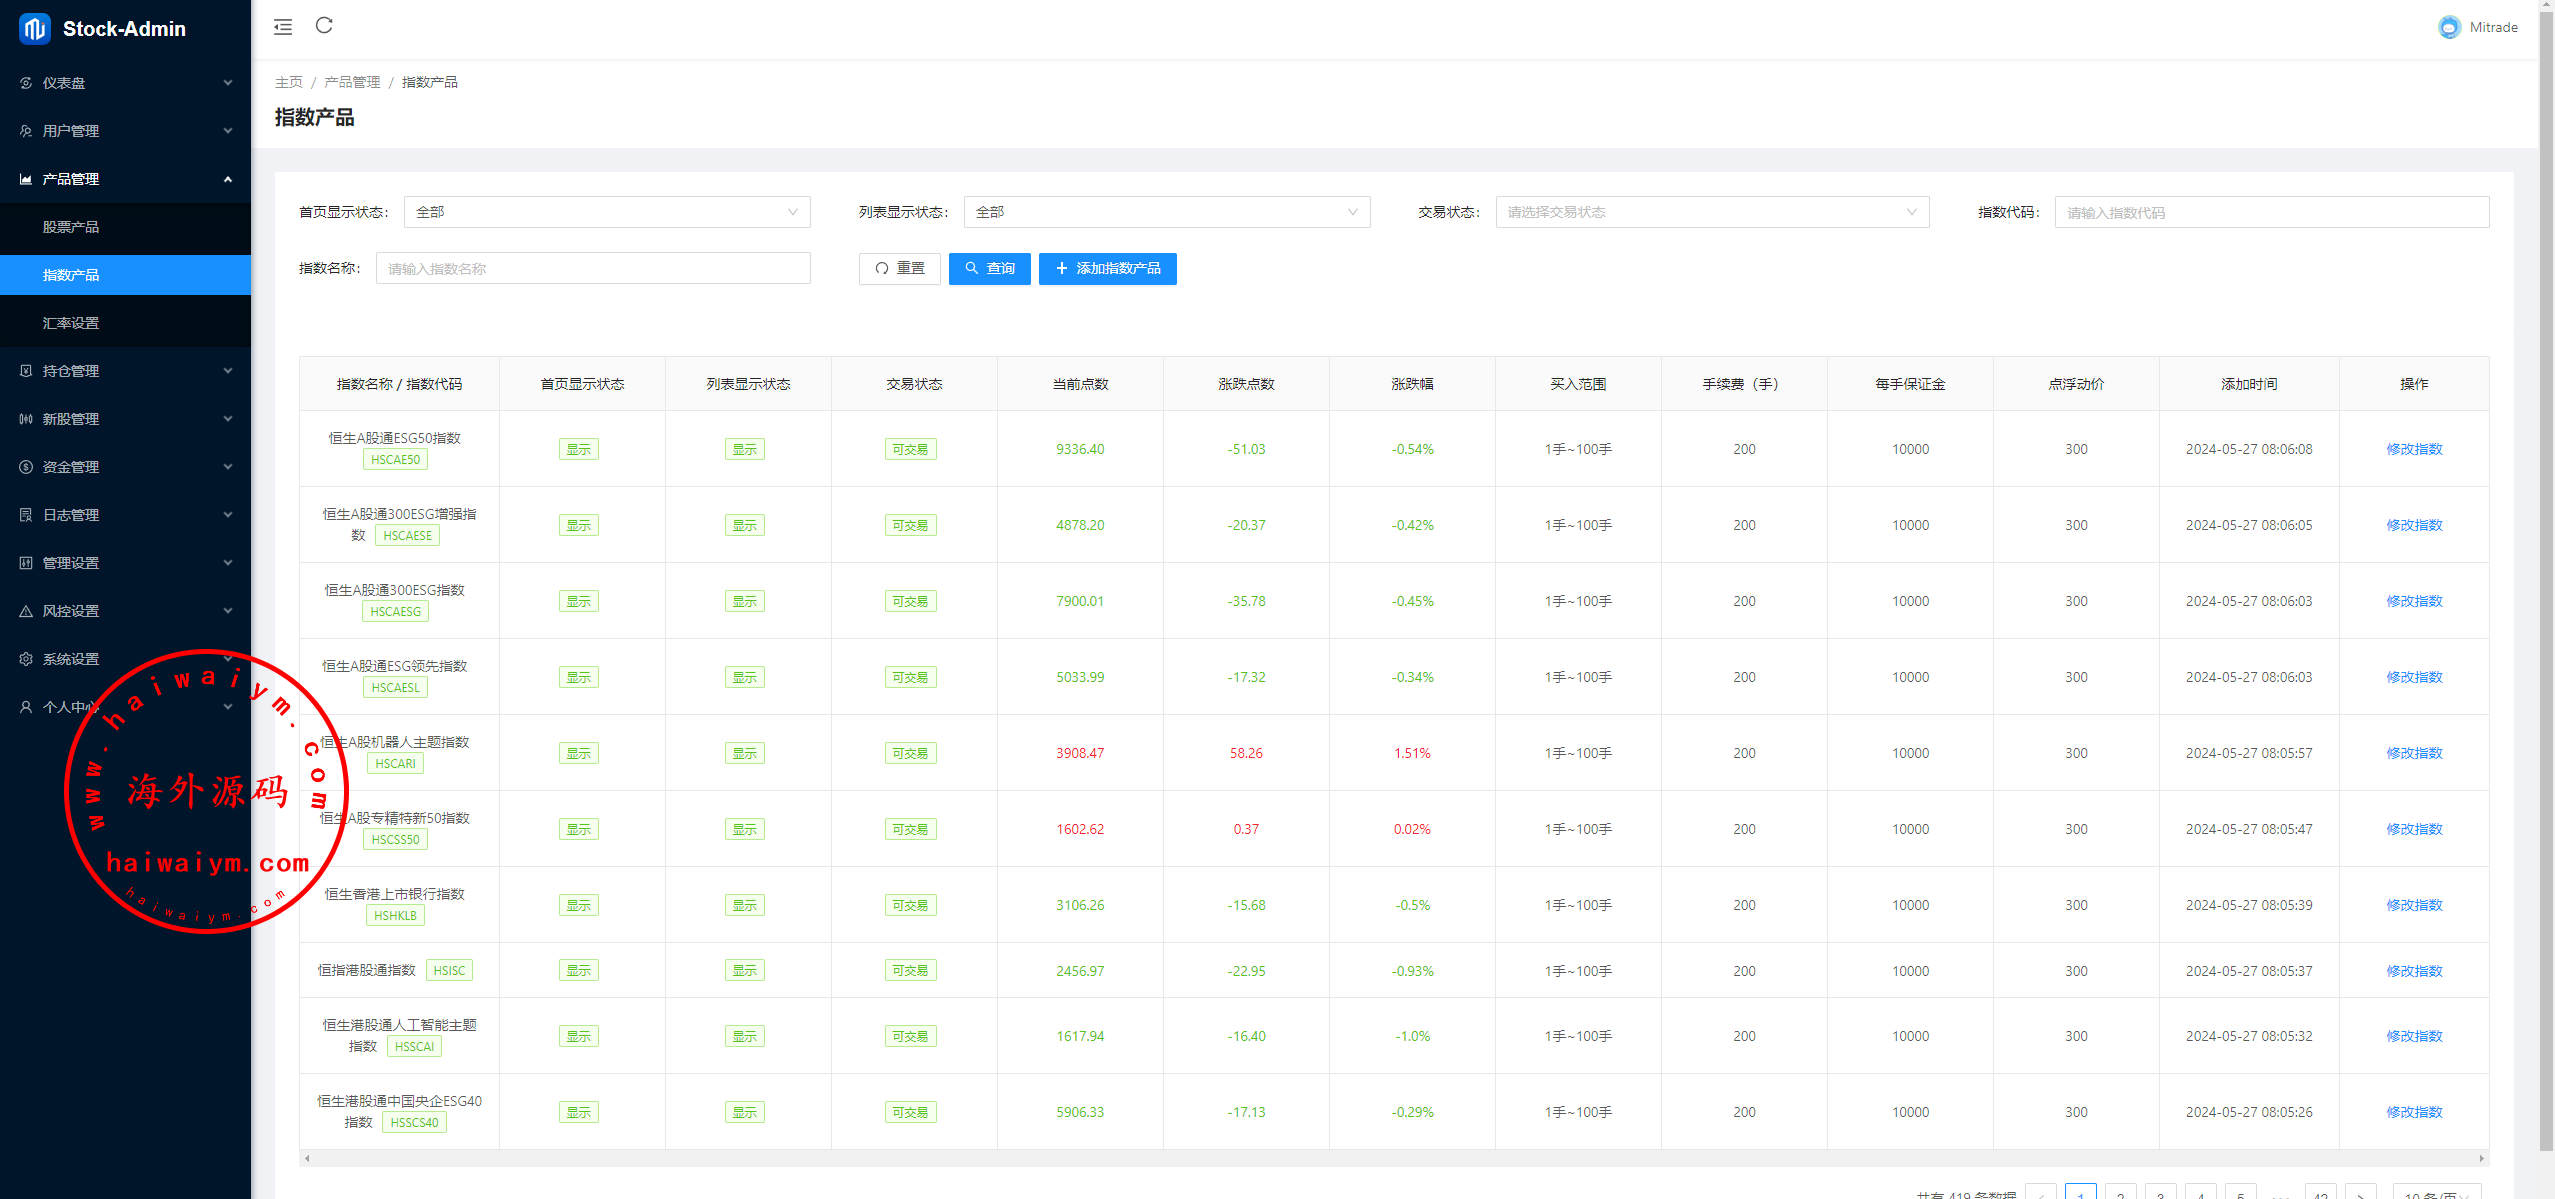
Task: Click the 风控设置 warning triangle icon
Action: 26,611
